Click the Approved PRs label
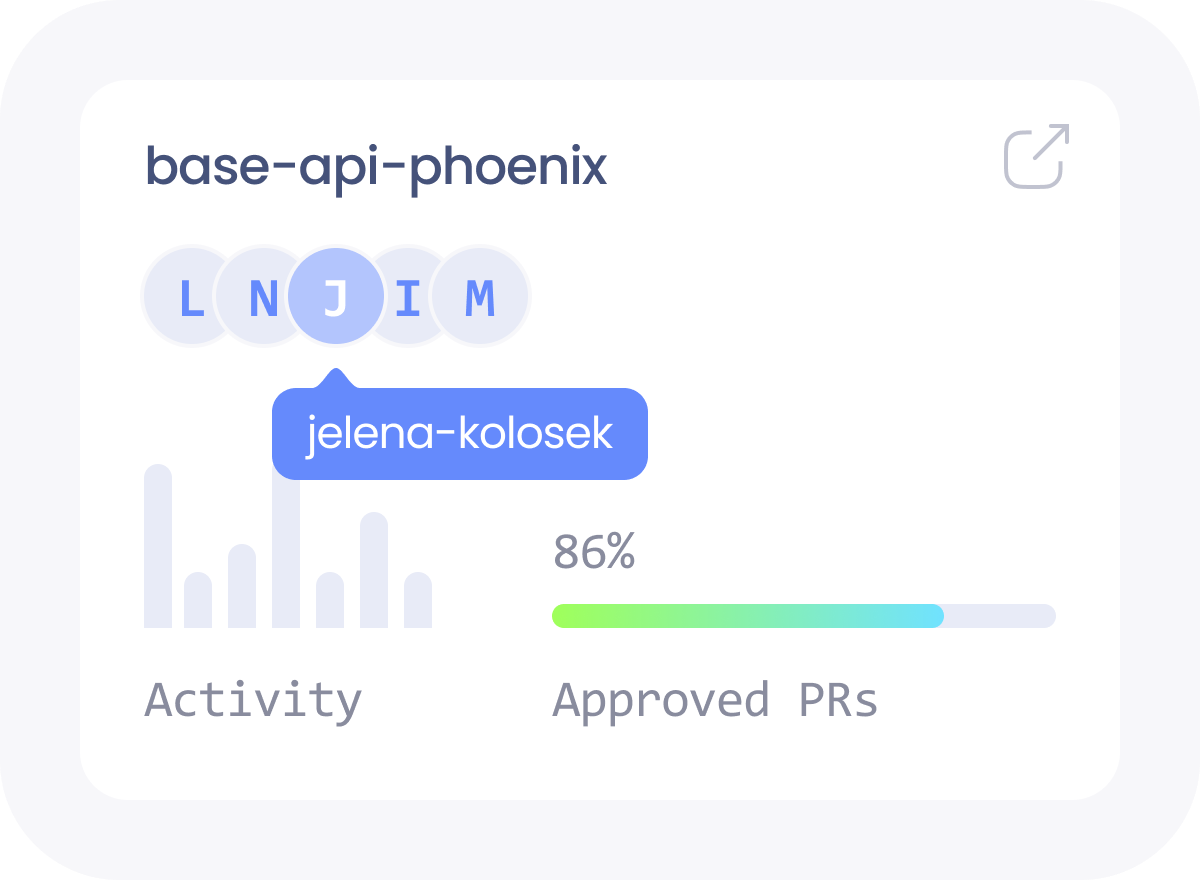Screen dimensions: 1200x880 [x=715, y=699]
